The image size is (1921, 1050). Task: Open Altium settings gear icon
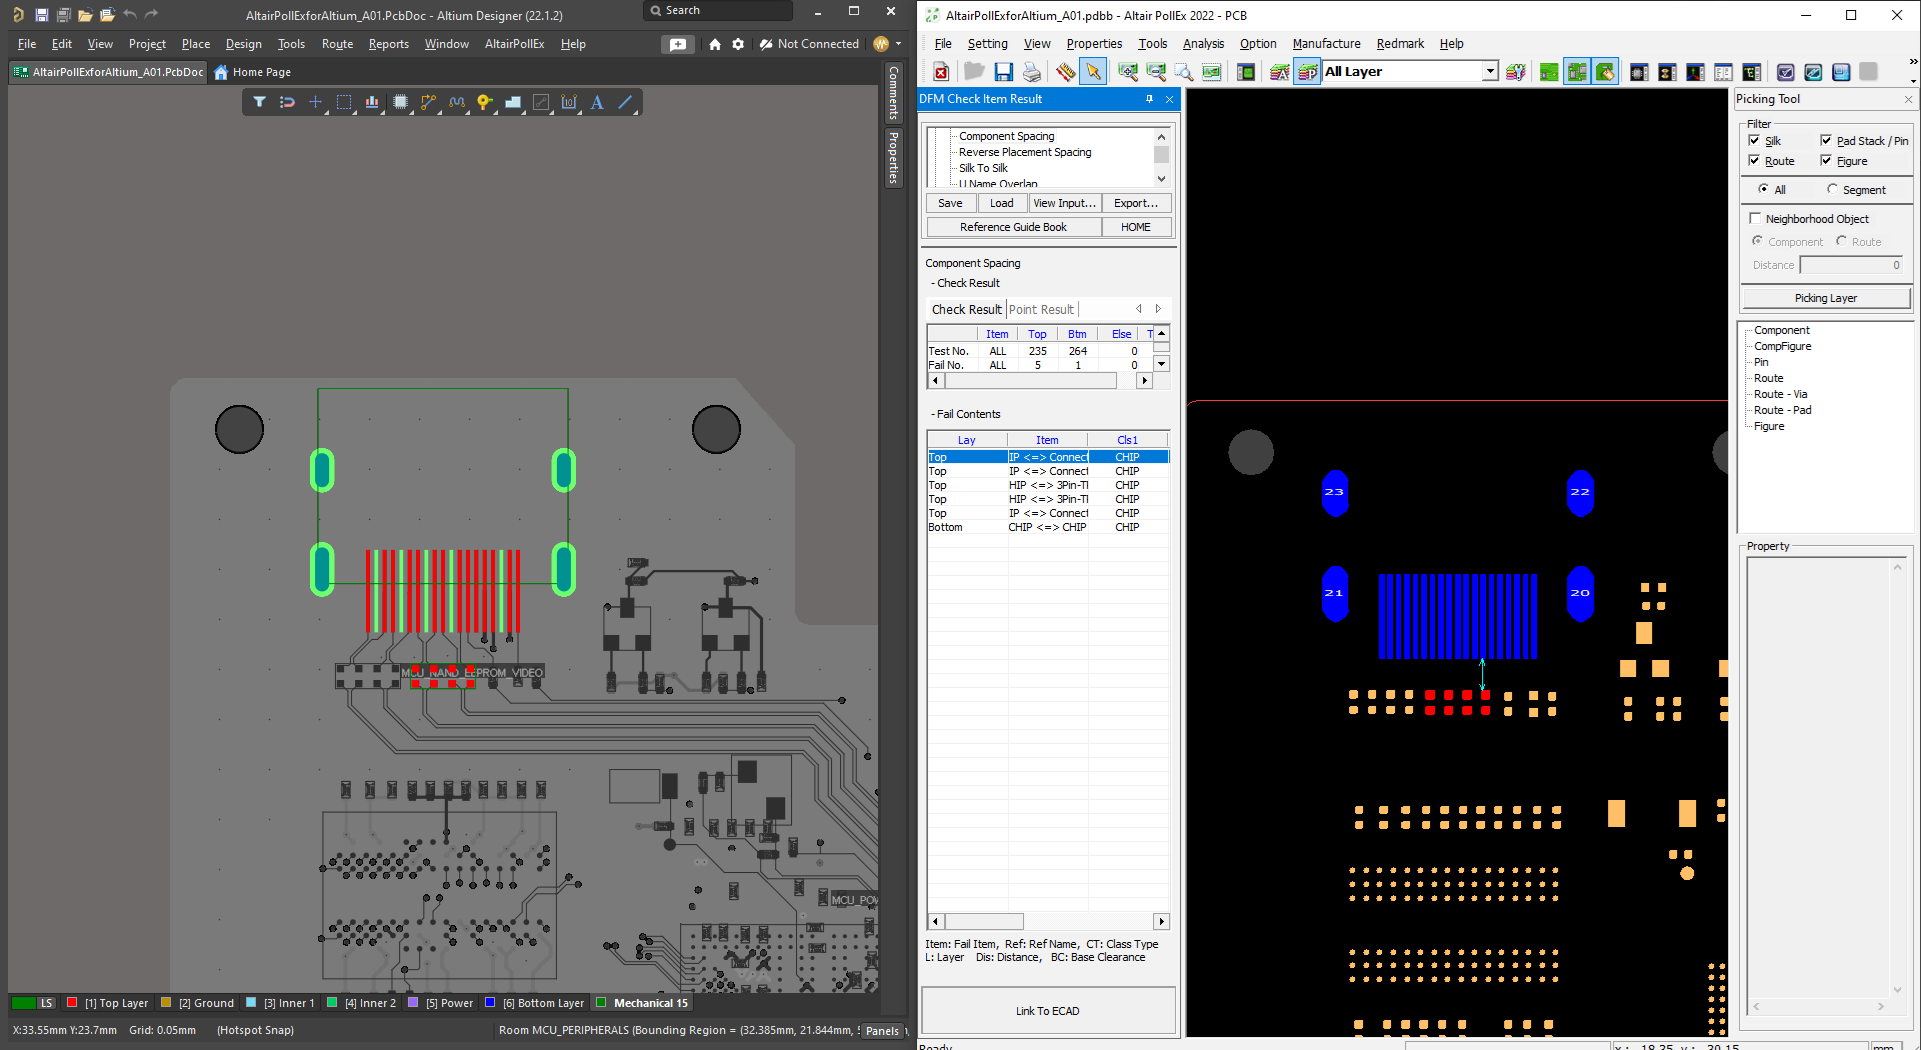tap(738, 44)
